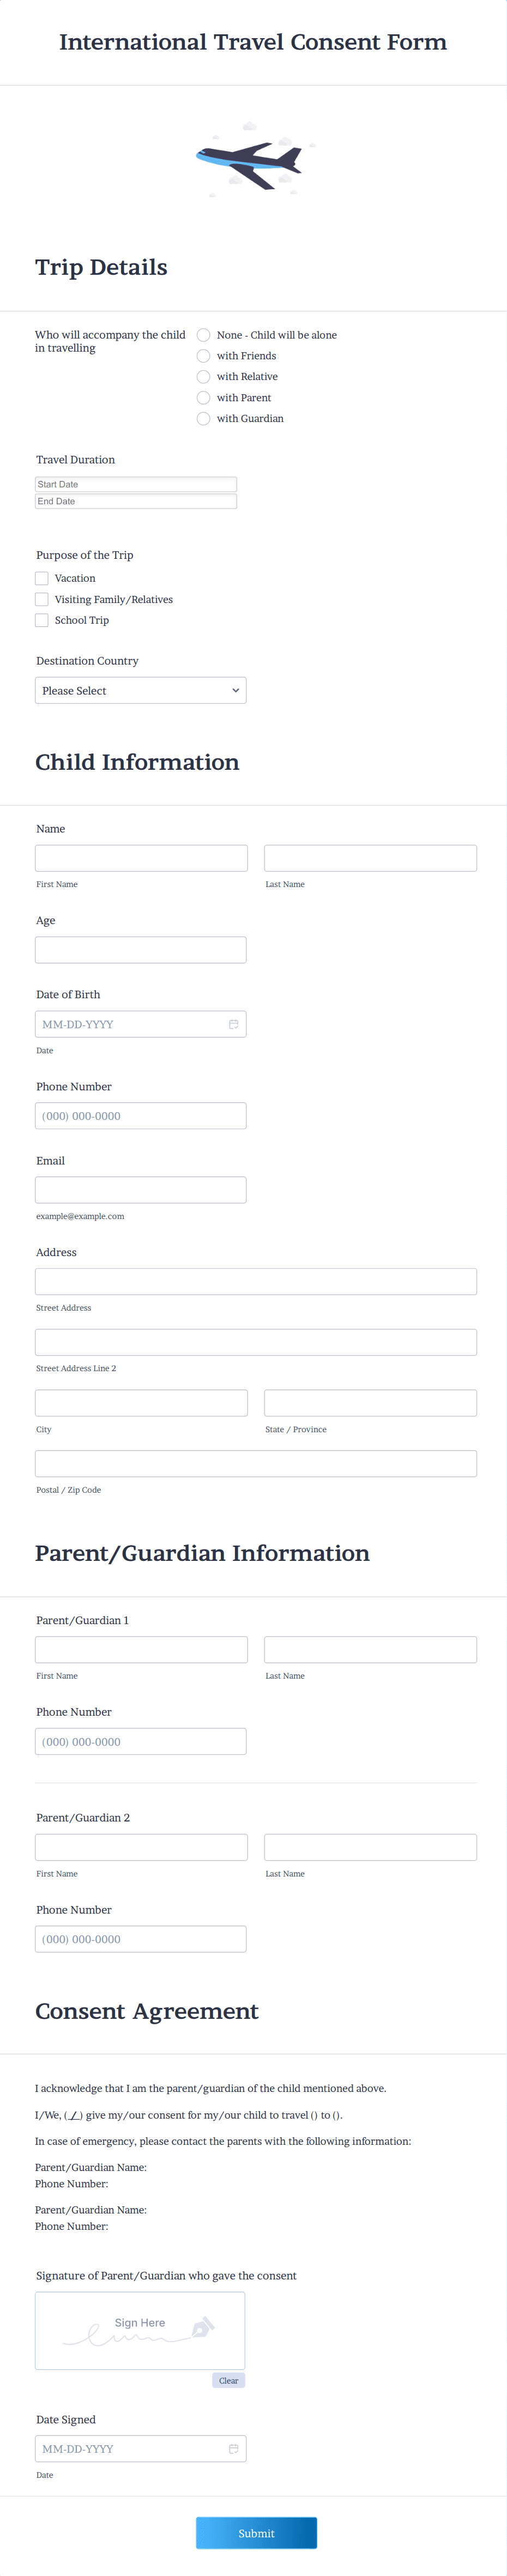The height and width of the screenshot is (2576, 507).
Task: Click Parent/Guardian 1 Phone Number field
Action: pyautogui.click(x=140, y=1741)
